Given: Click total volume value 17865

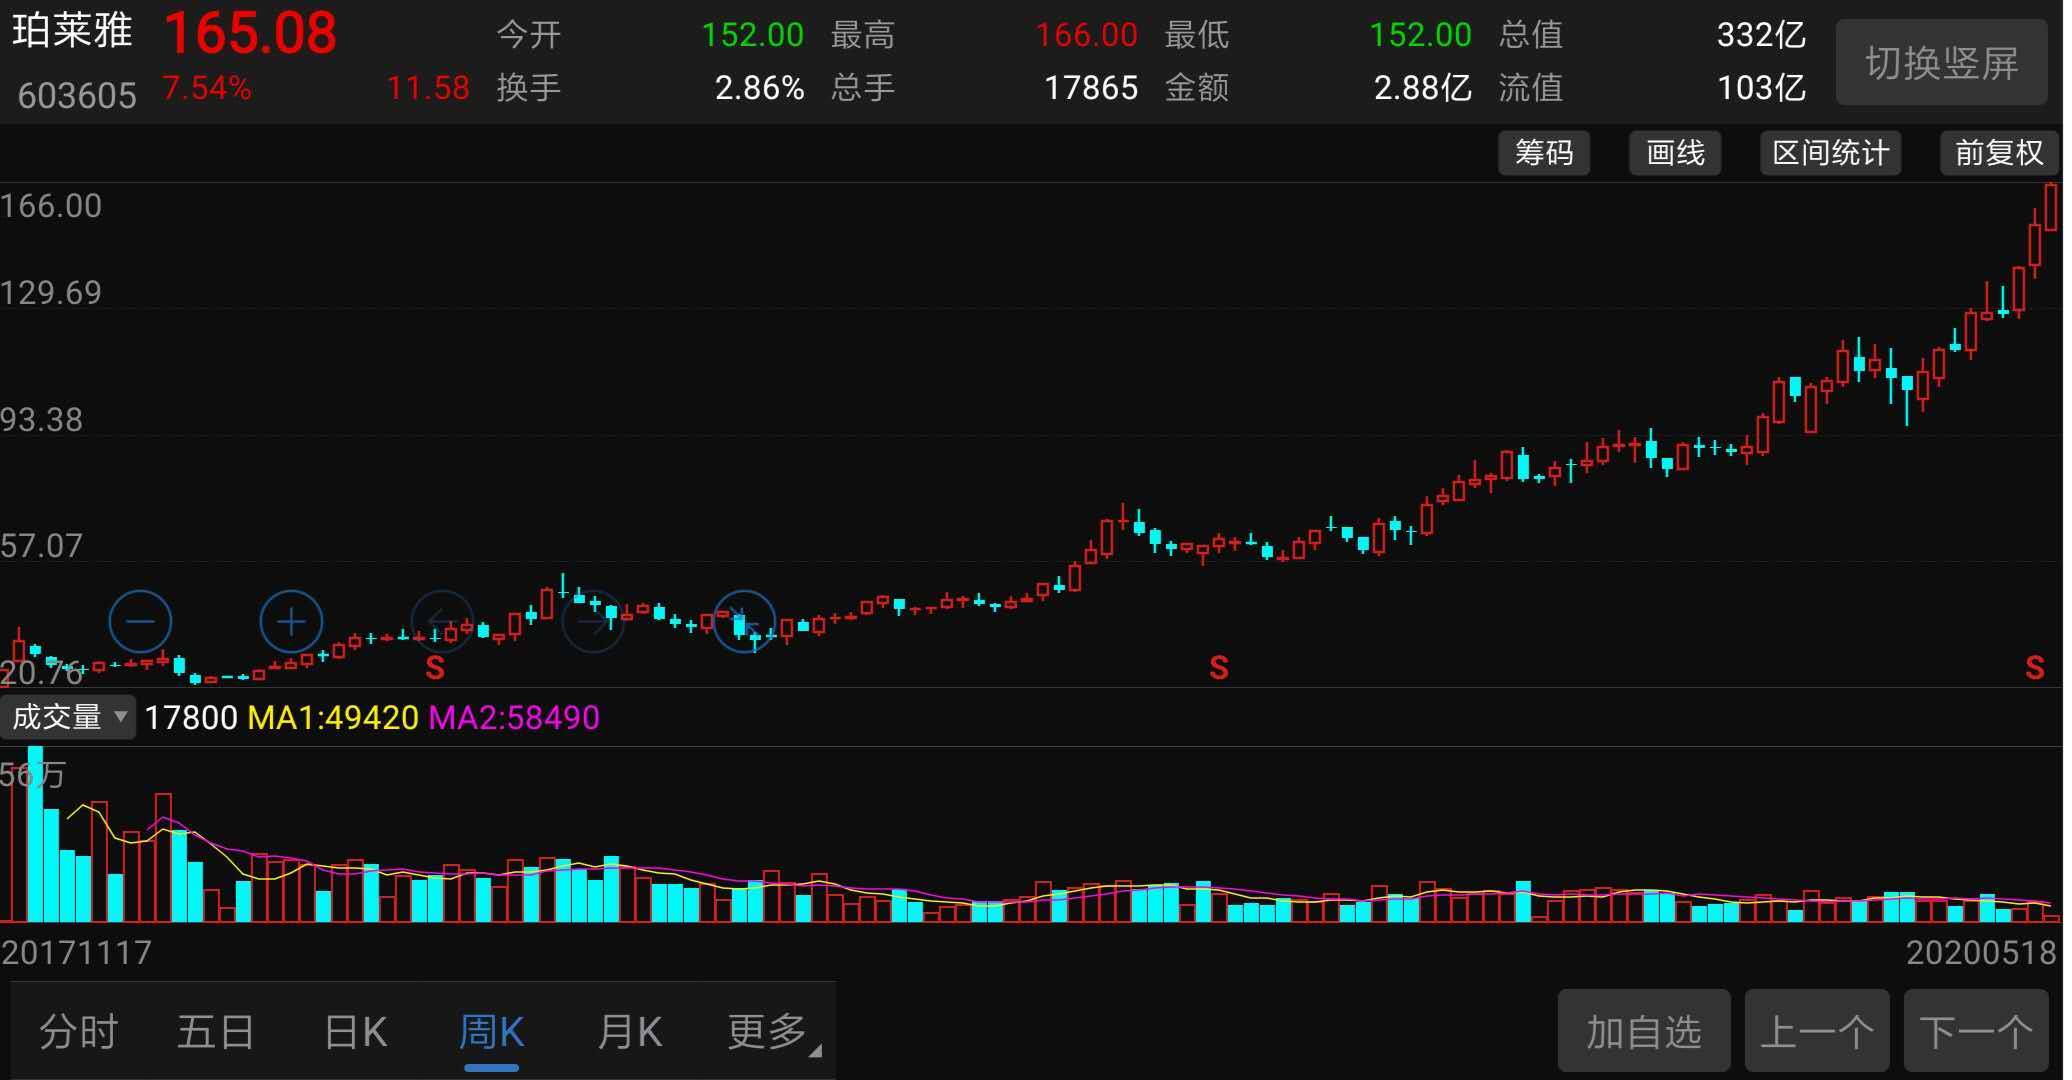Looking at the screenshot, I should [1091, 88].
